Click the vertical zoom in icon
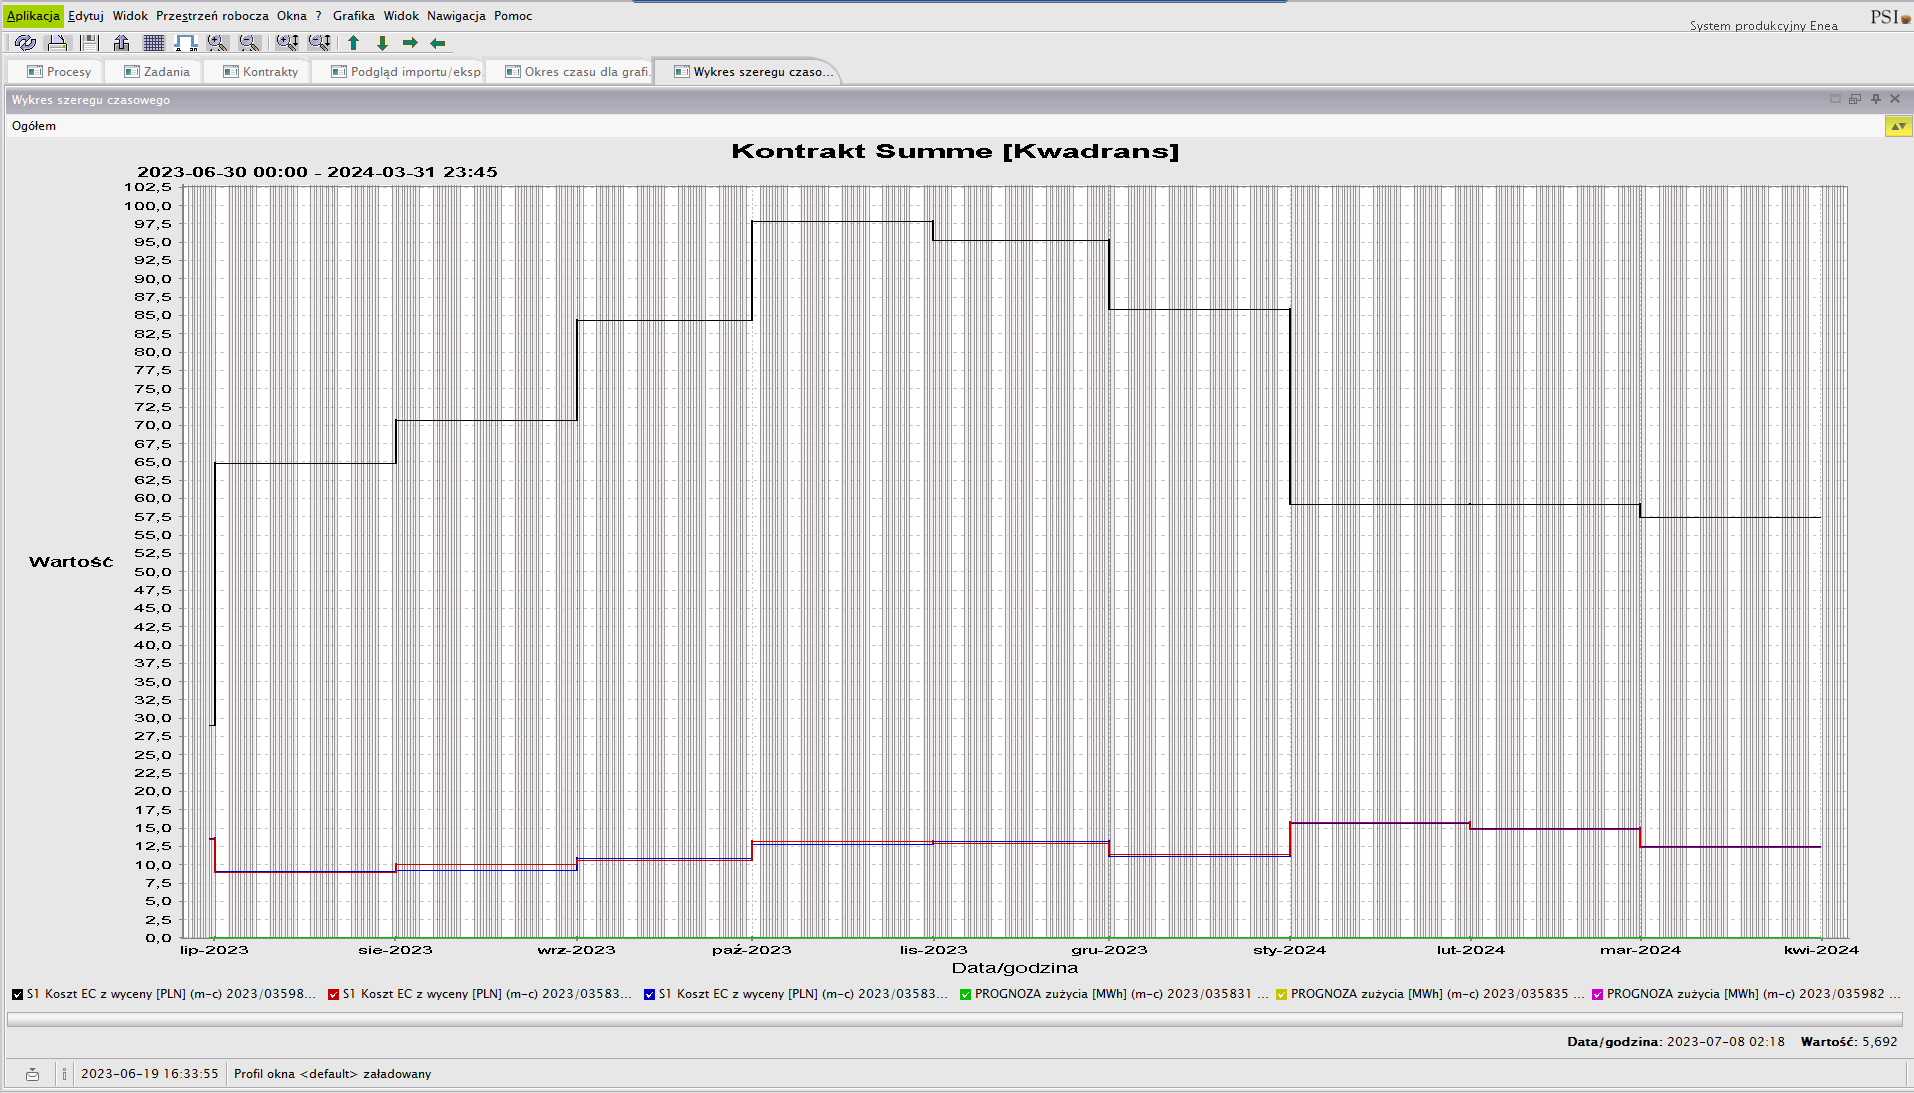Viewport: 1914px width, 1093px height. (x=288, y=43)
